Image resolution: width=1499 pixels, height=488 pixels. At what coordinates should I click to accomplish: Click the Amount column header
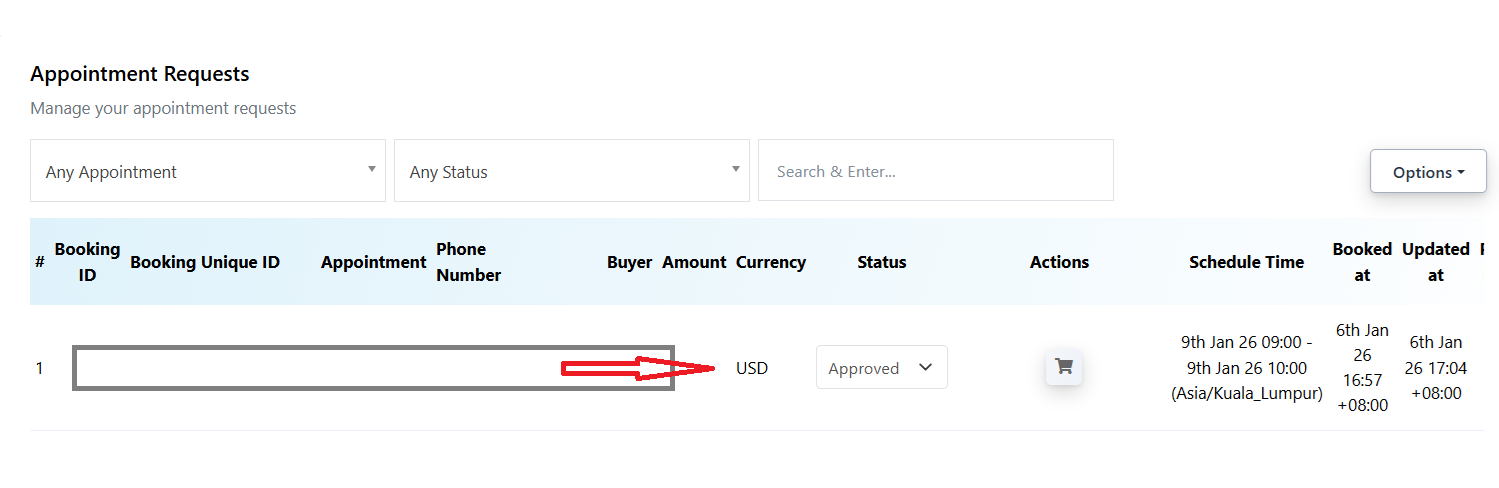(x=694, y=262)
